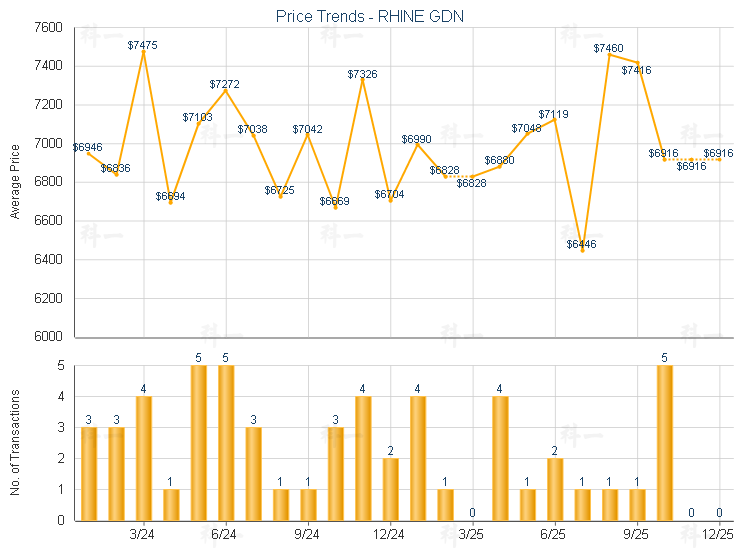Click the $7475 peak data point

[x=144, y=51]
